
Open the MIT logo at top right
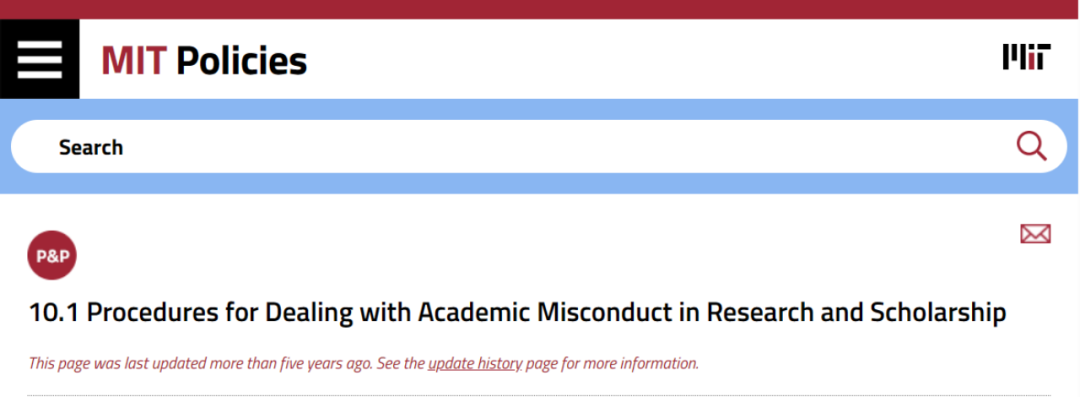[x=1026, y=57]
